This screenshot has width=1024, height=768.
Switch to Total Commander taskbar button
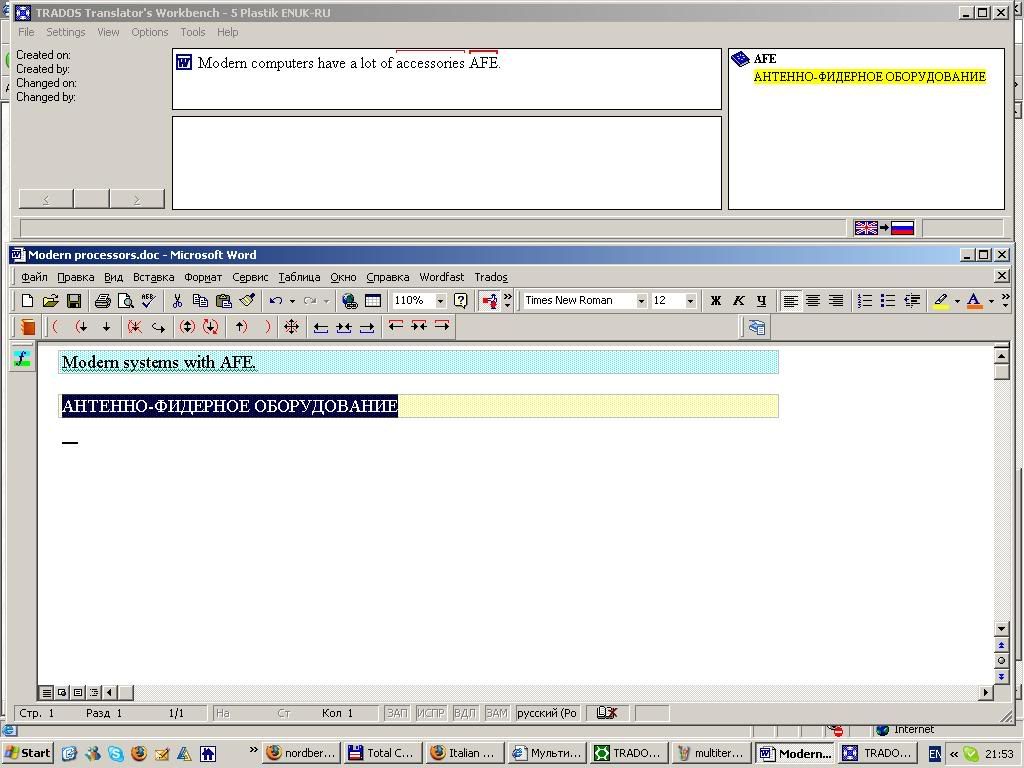(x=382, y=753)
